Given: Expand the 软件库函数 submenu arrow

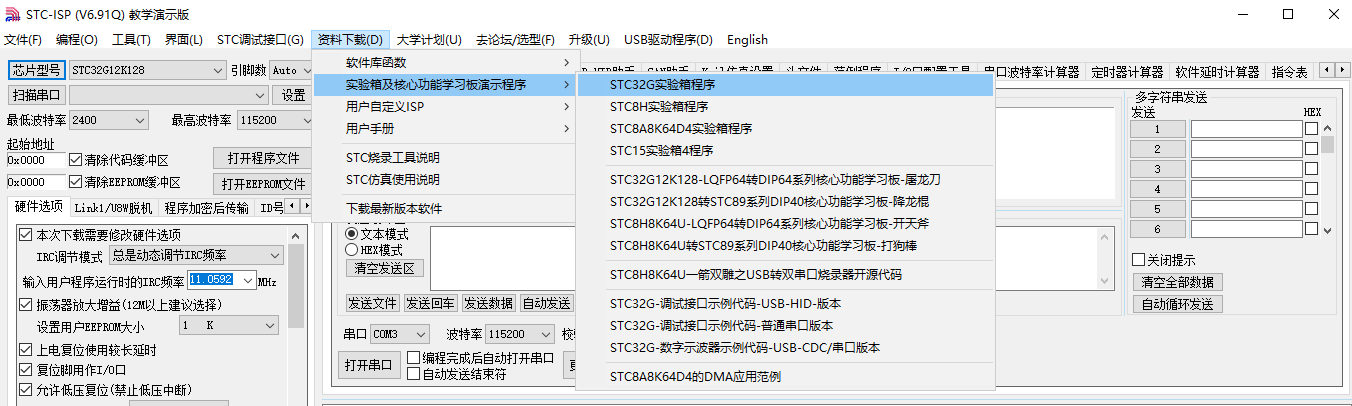Looking at the screenshot, I should (567, 63).
